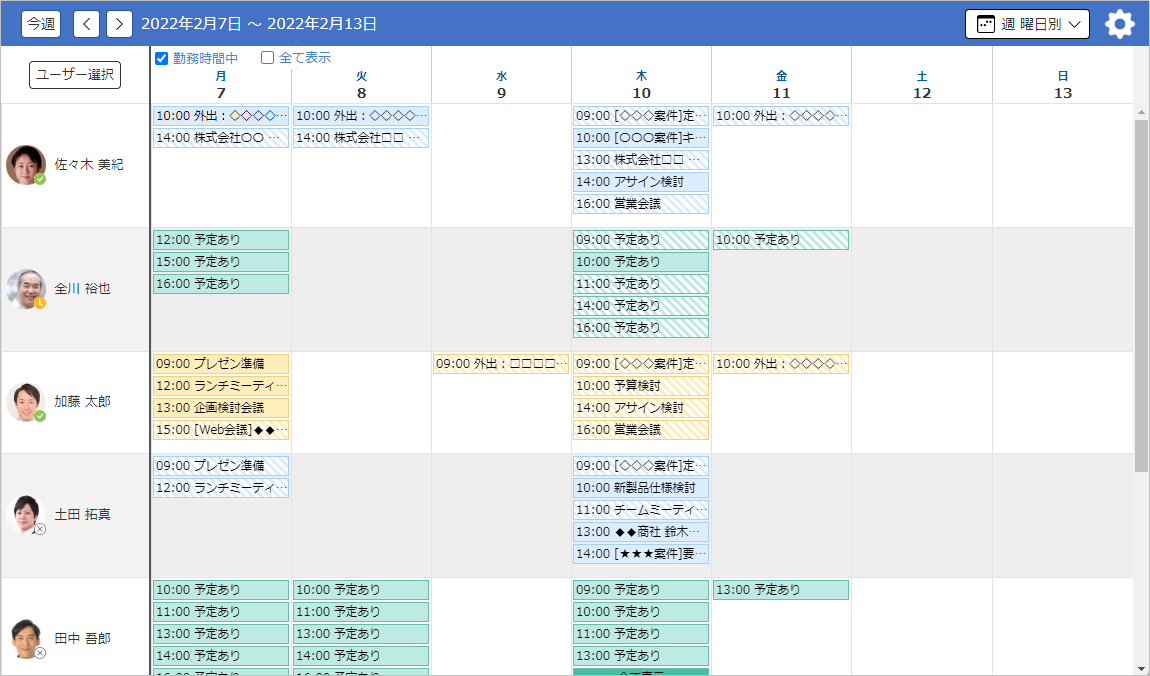Go to previous week arrow
1150x676 pixels.
pos(87,24)
